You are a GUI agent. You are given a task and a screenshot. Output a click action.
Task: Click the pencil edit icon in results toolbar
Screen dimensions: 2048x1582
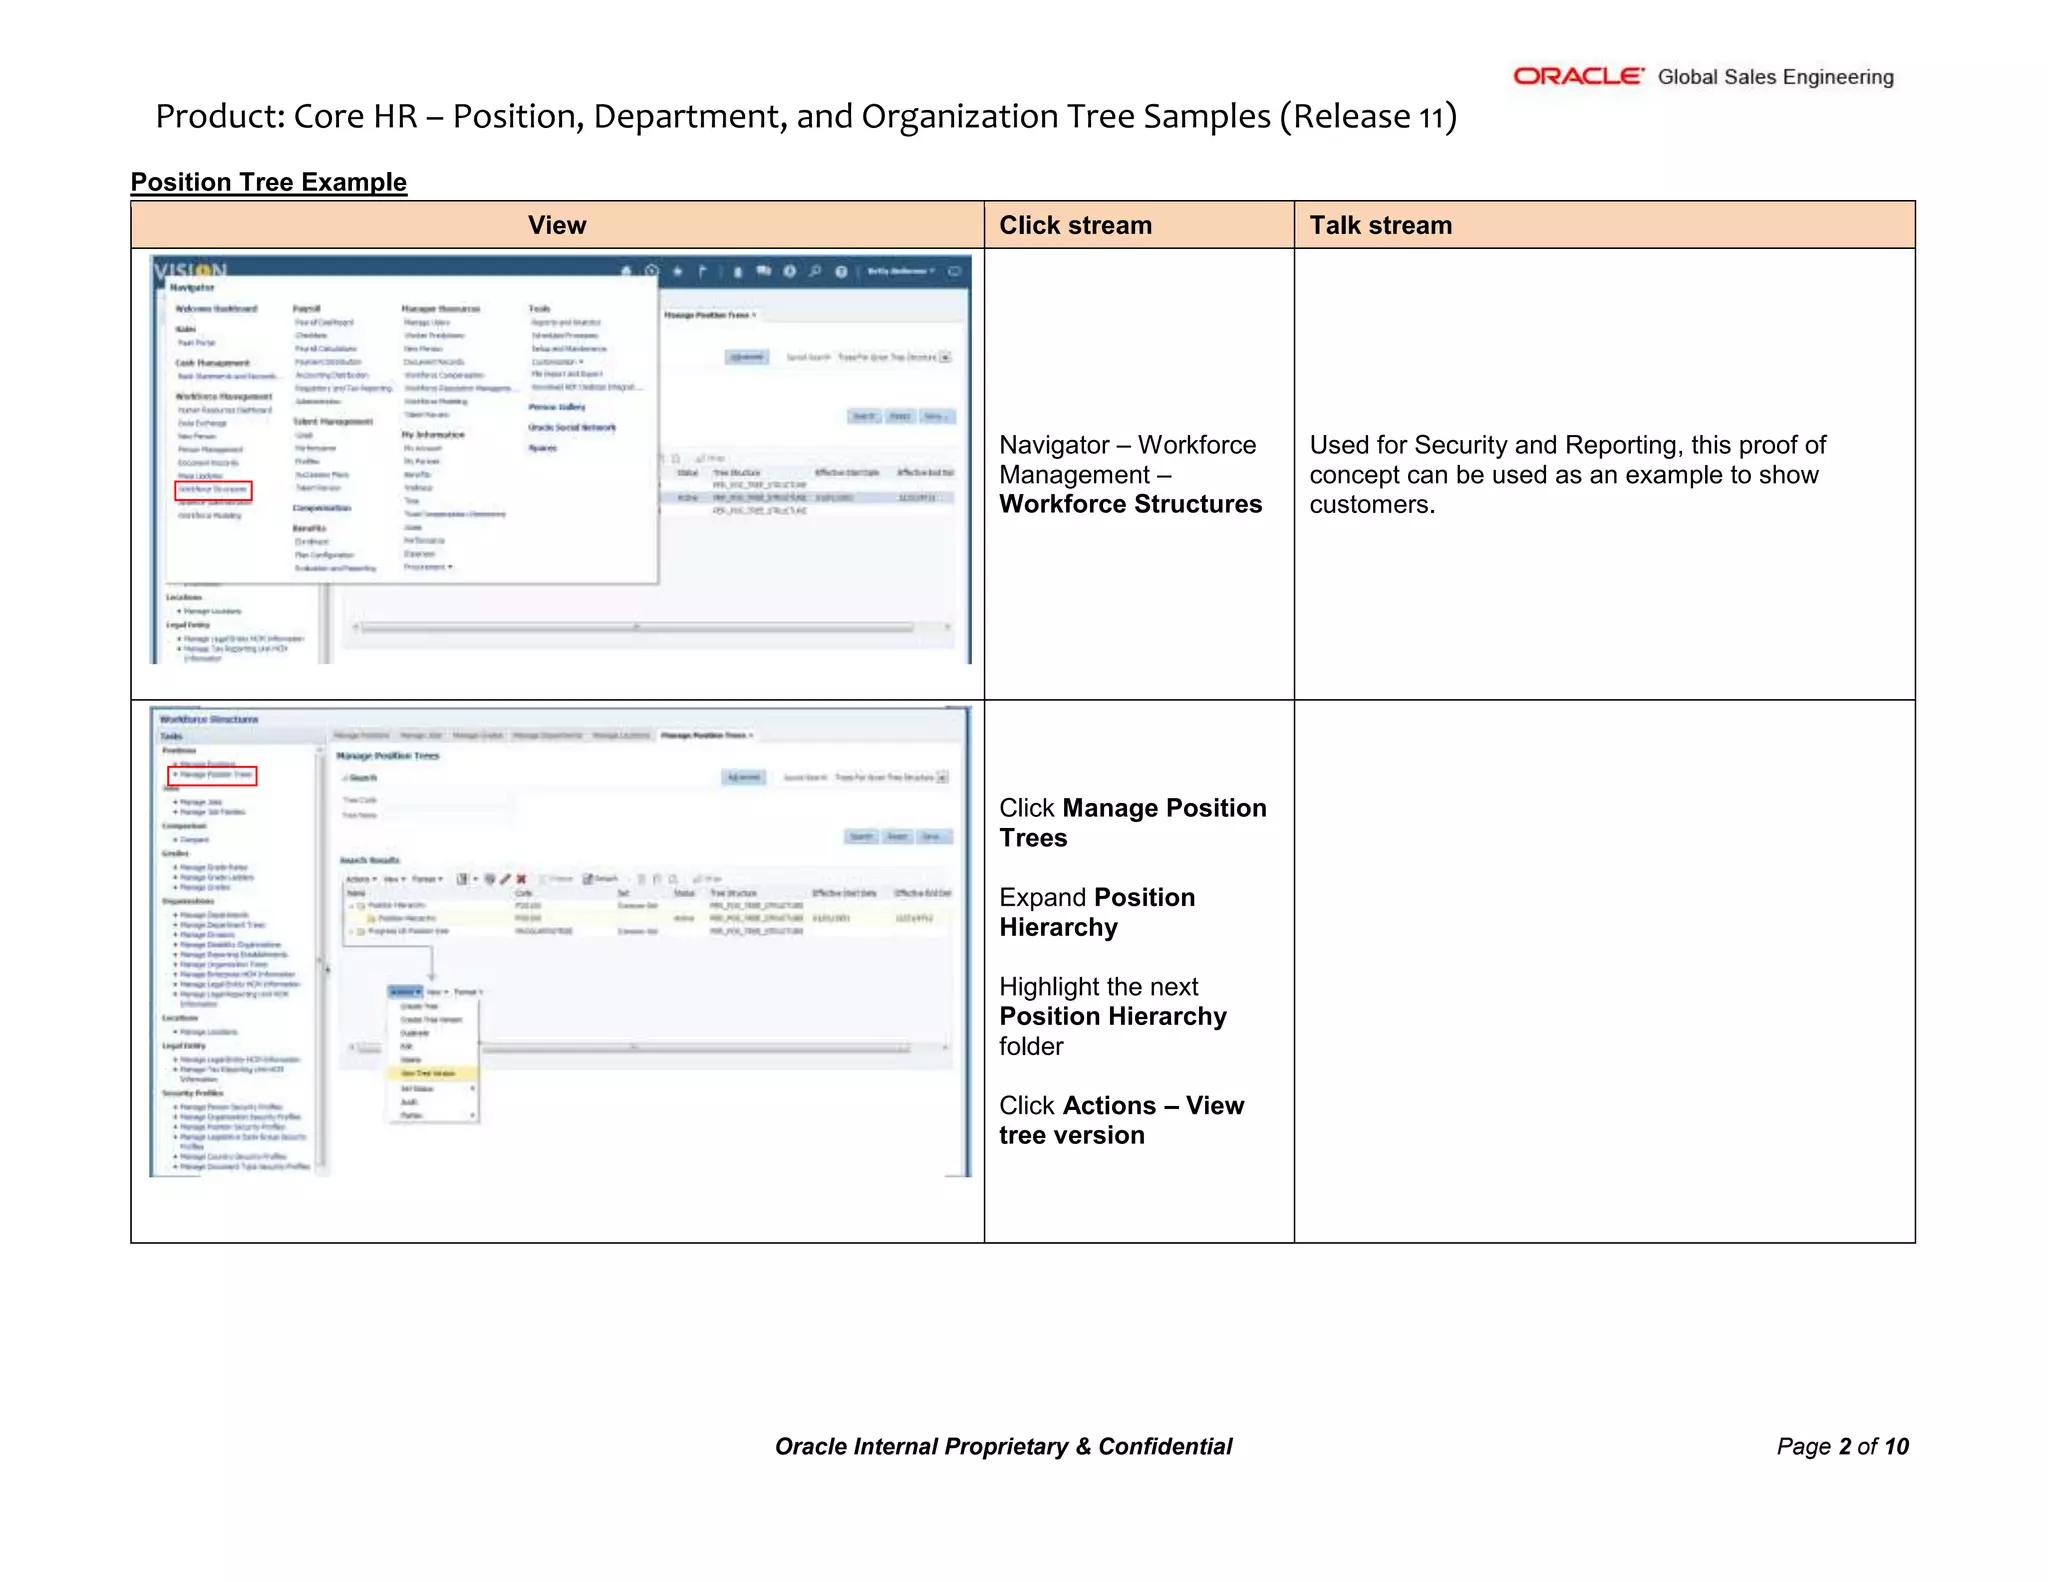[x=505, y=879]
